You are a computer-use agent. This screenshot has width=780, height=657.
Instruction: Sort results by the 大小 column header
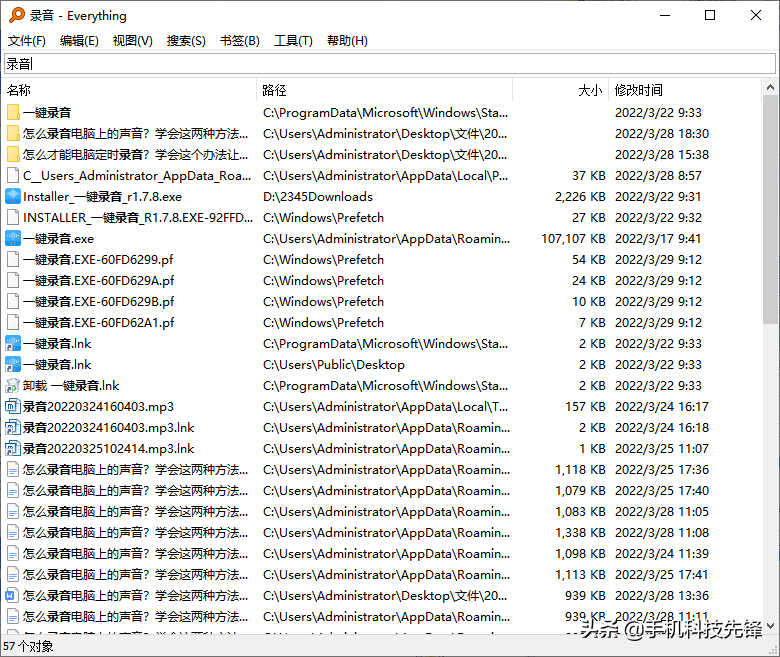coord(561,90)
